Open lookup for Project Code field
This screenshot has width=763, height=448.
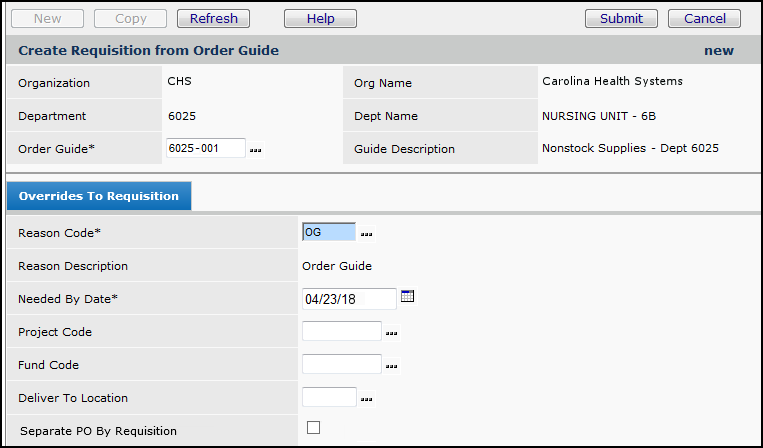(392, 333)
